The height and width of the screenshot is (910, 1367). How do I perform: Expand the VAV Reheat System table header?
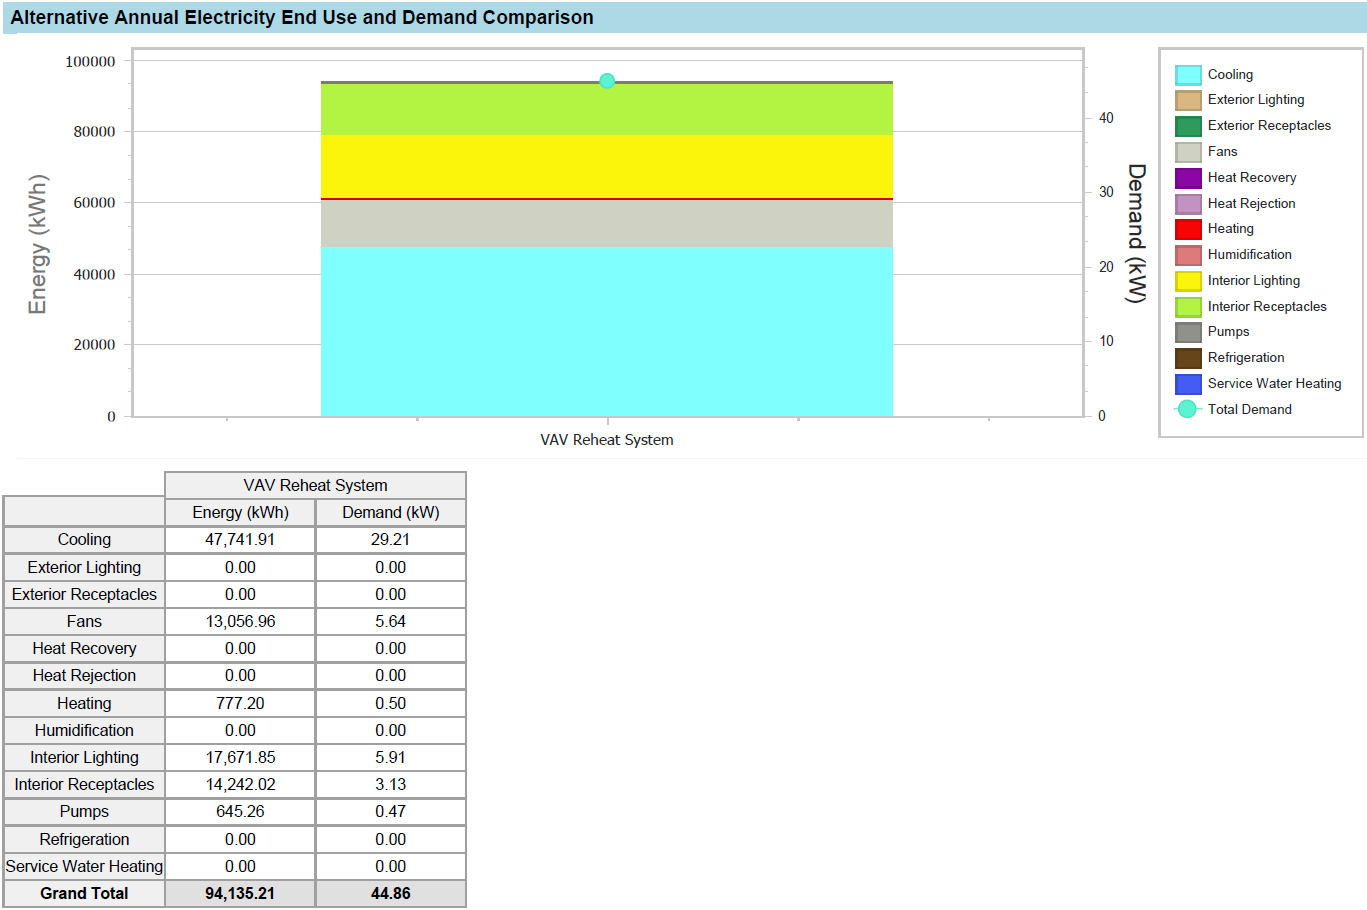315,485
